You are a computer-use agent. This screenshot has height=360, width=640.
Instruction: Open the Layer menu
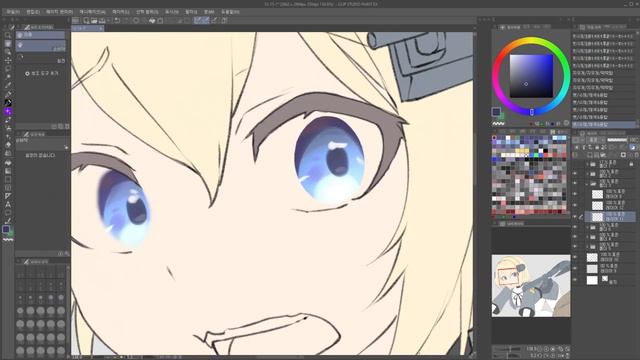point(120,12)
